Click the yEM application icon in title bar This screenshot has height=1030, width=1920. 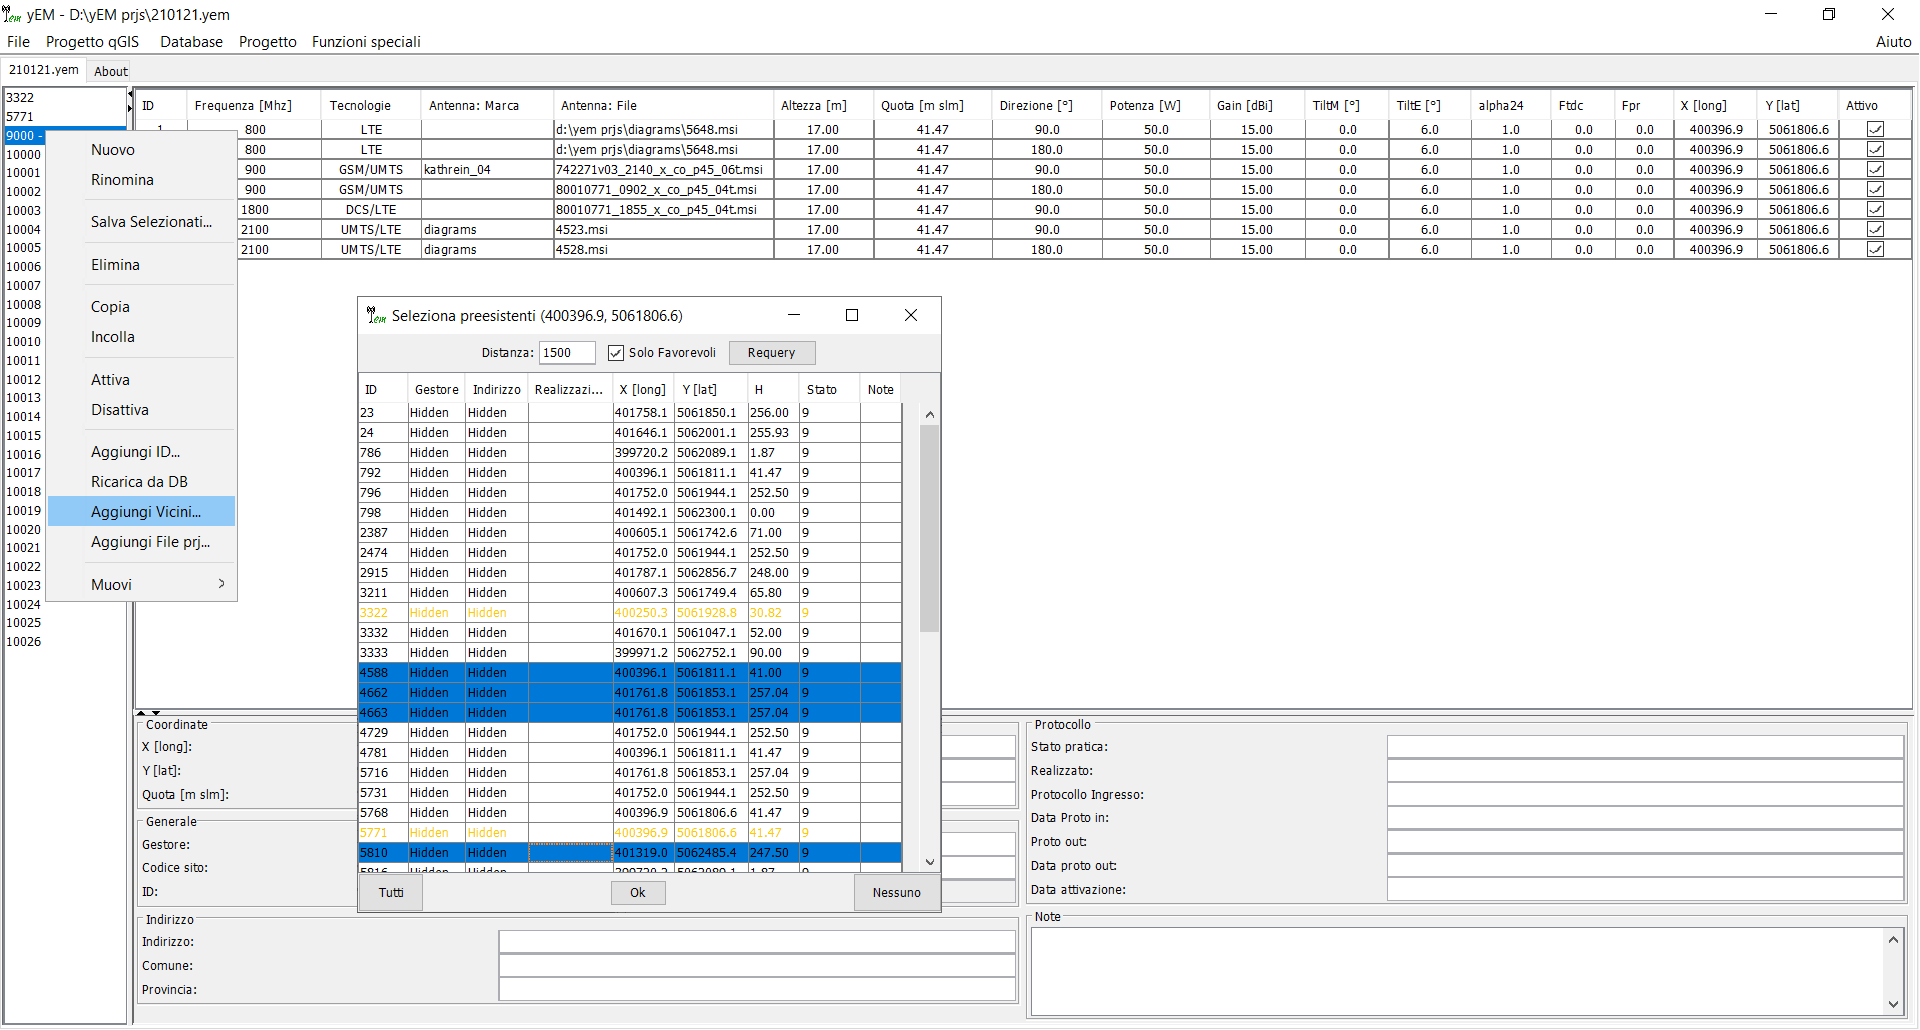pyautogui.click(x=12, y=15)
